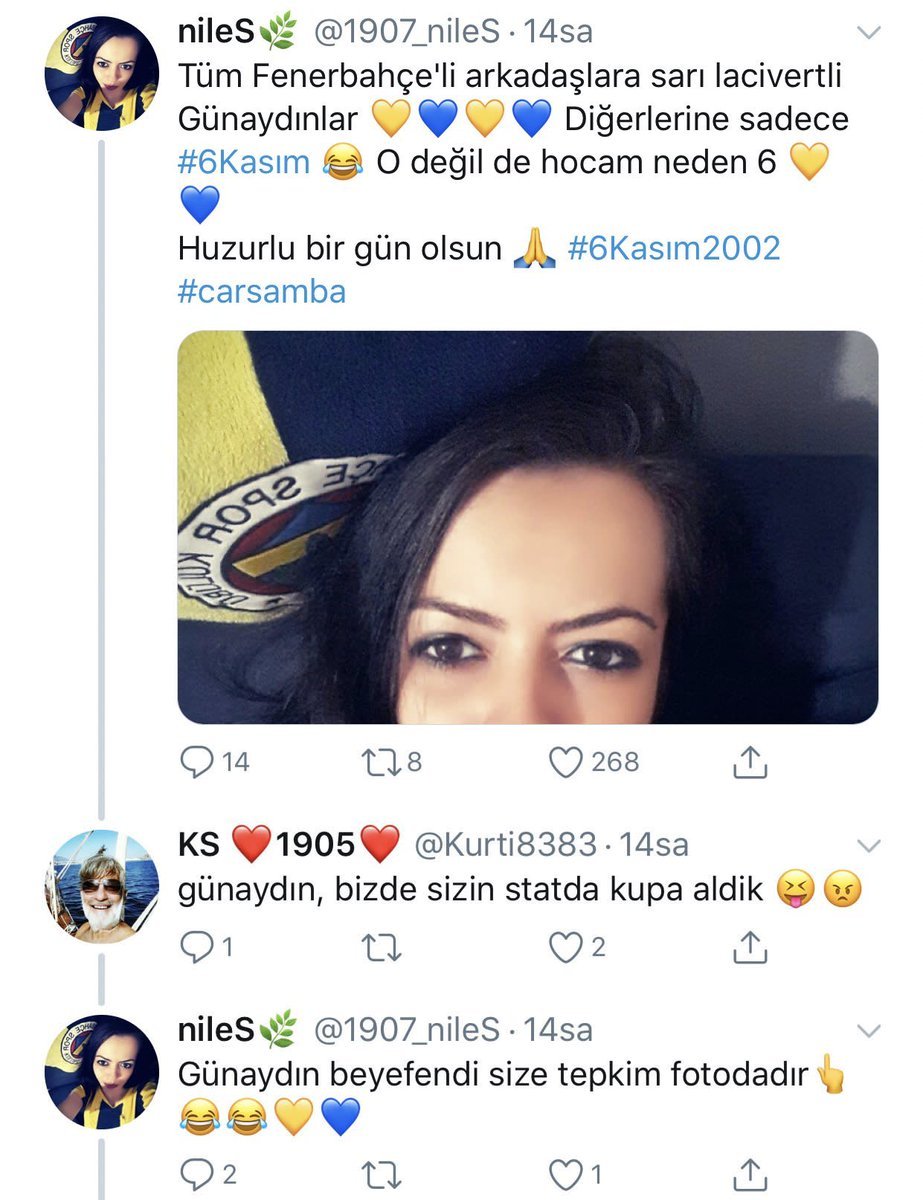Like the KS 1905 tweet
Viewport: 923px width, 1200px height.
(566, 946)
